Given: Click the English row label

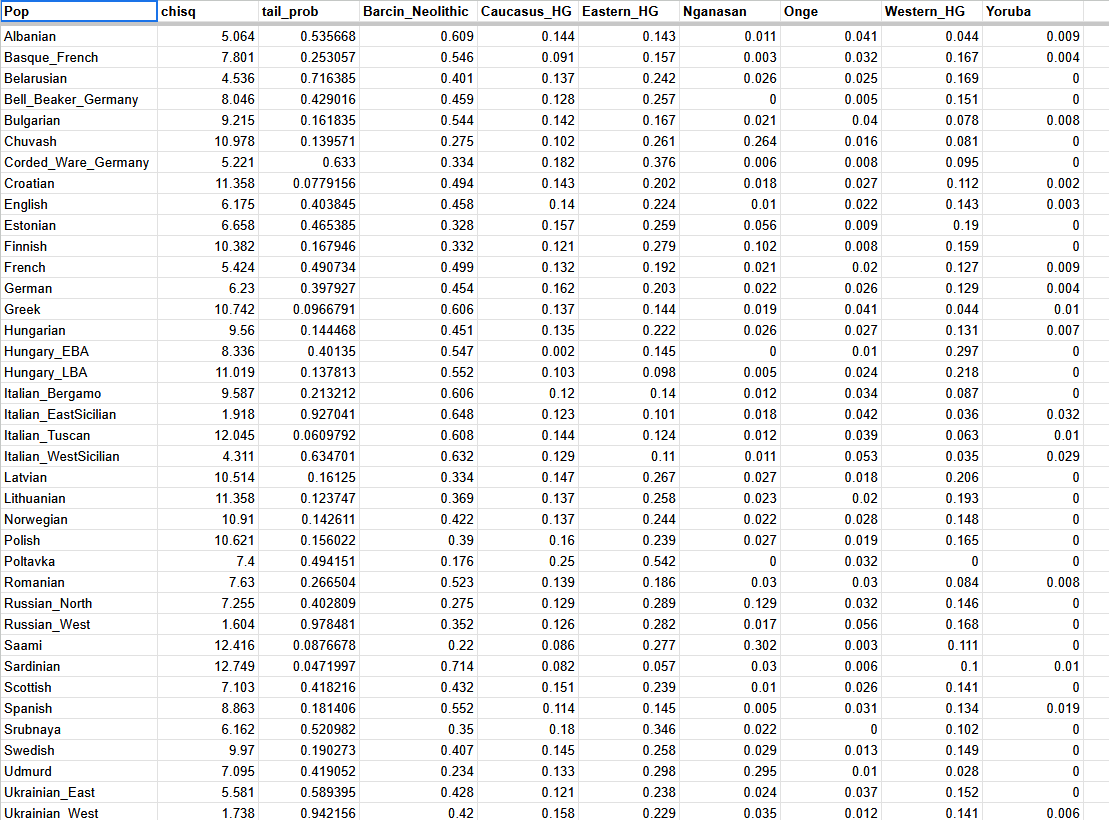Looking at the screenshot, I should [25, 204].
